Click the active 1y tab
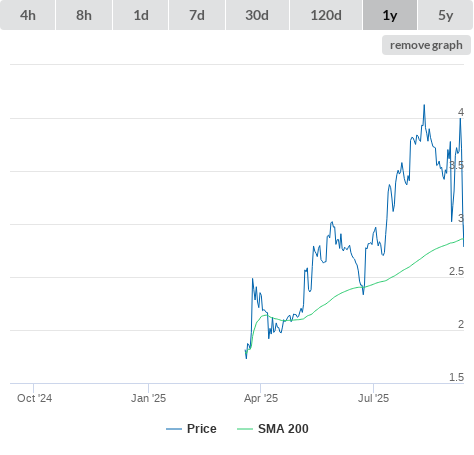 coord(390,15)
